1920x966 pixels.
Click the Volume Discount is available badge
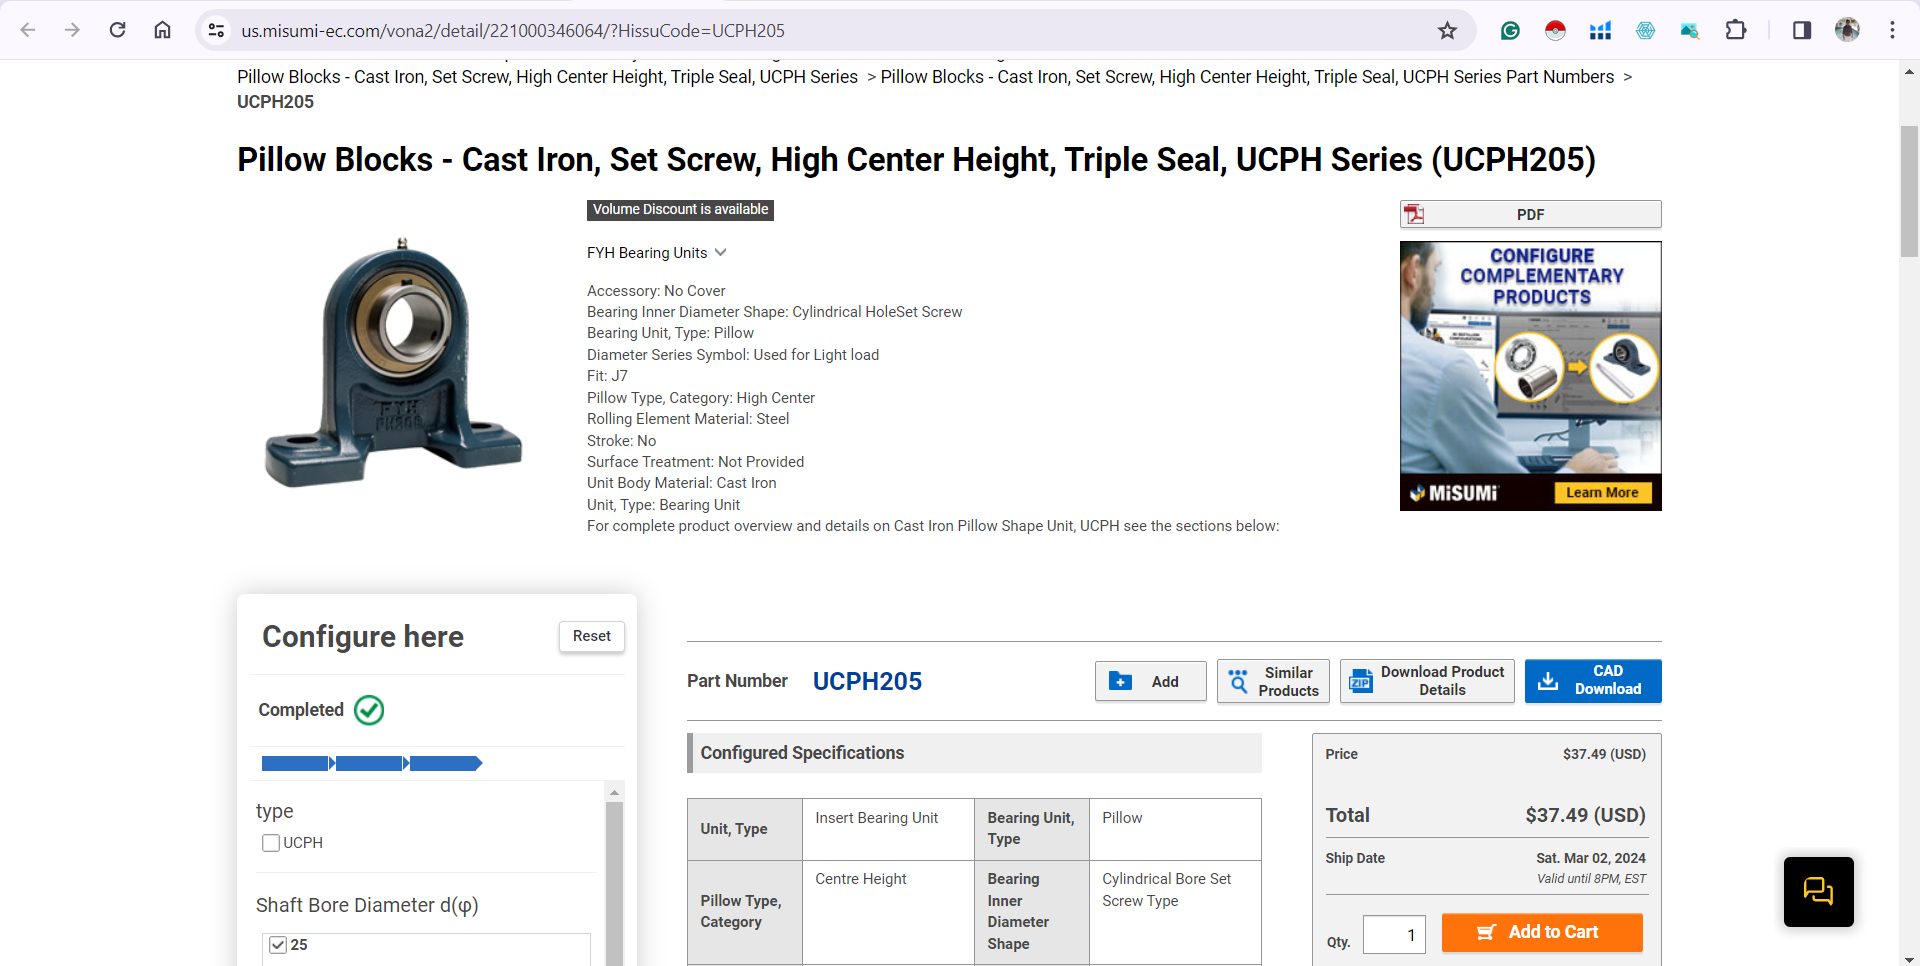[680, 210]
